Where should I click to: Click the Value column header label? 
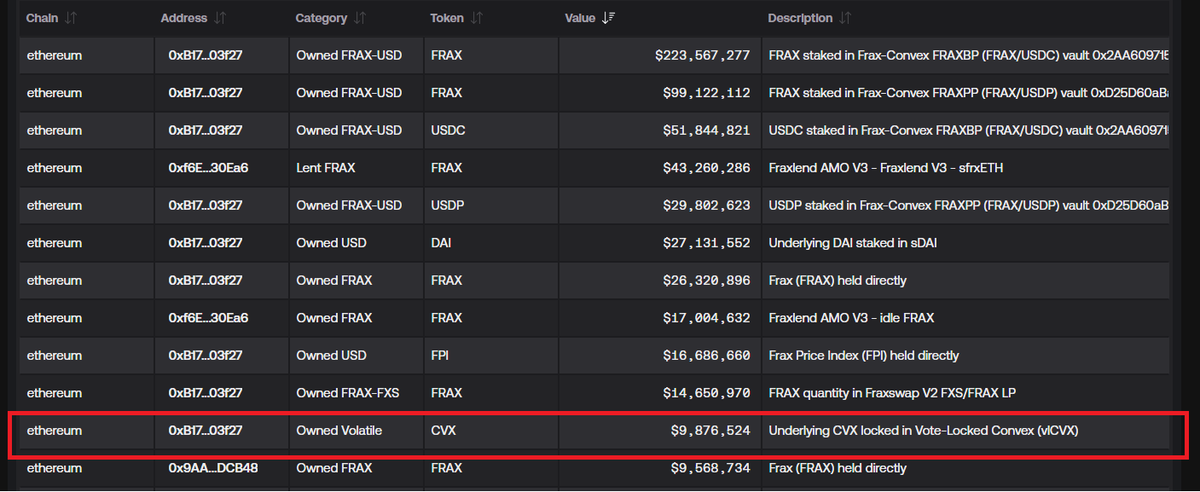[580, 18]
